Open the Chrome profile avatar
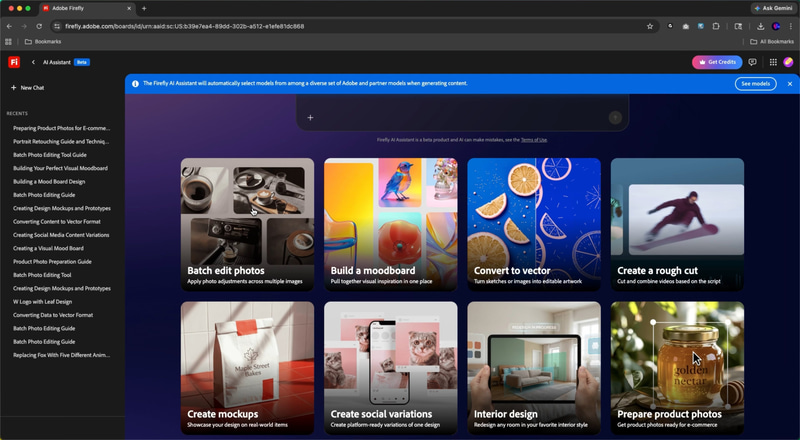This screenshot has height=440, width=800. coord(776,27)
